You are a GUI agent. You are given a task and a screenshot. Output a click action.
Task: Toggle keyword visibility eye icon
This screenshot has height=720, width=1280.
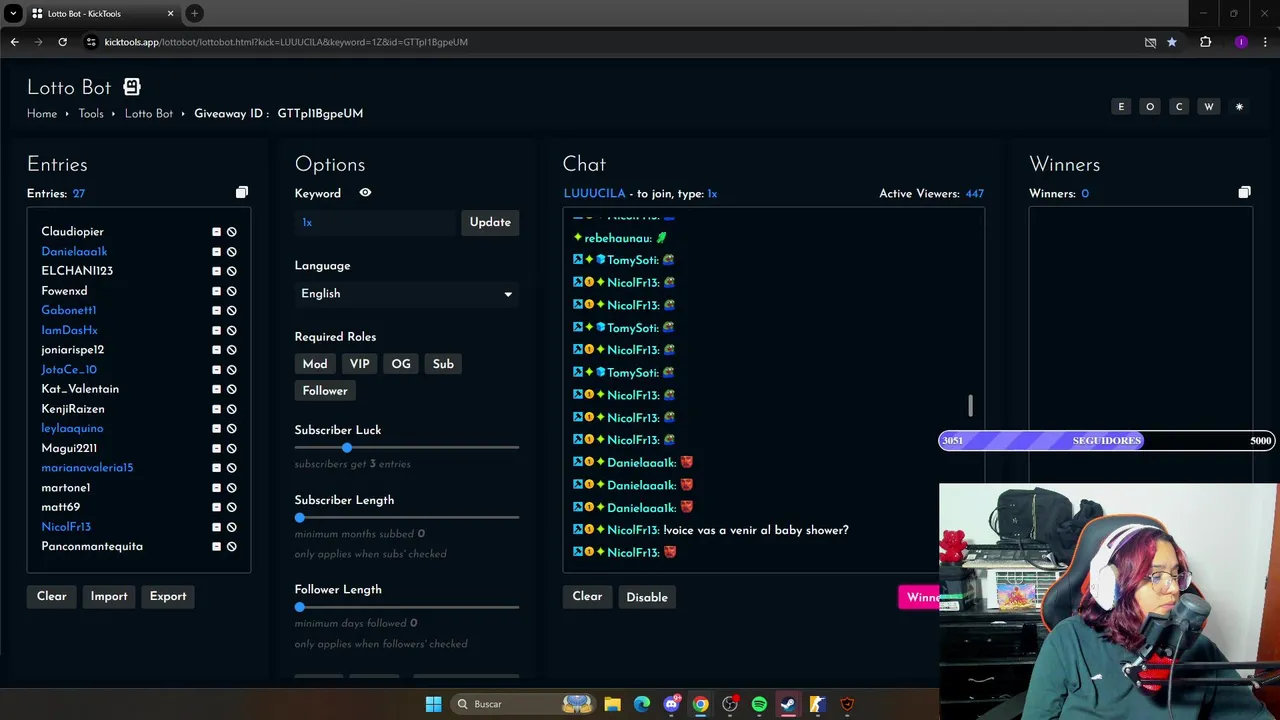(365, 193)
